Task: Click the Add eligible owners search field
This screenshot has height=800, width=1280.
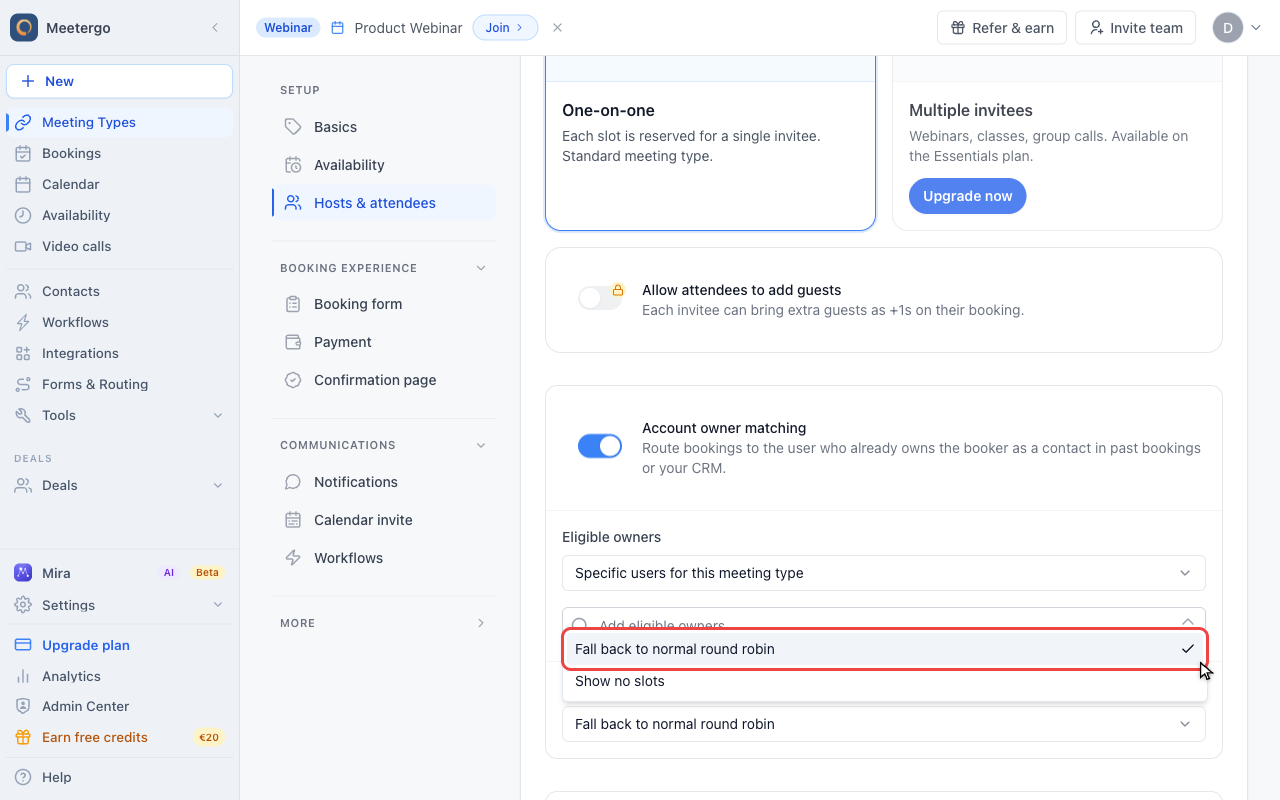Action: pos(884,620)
